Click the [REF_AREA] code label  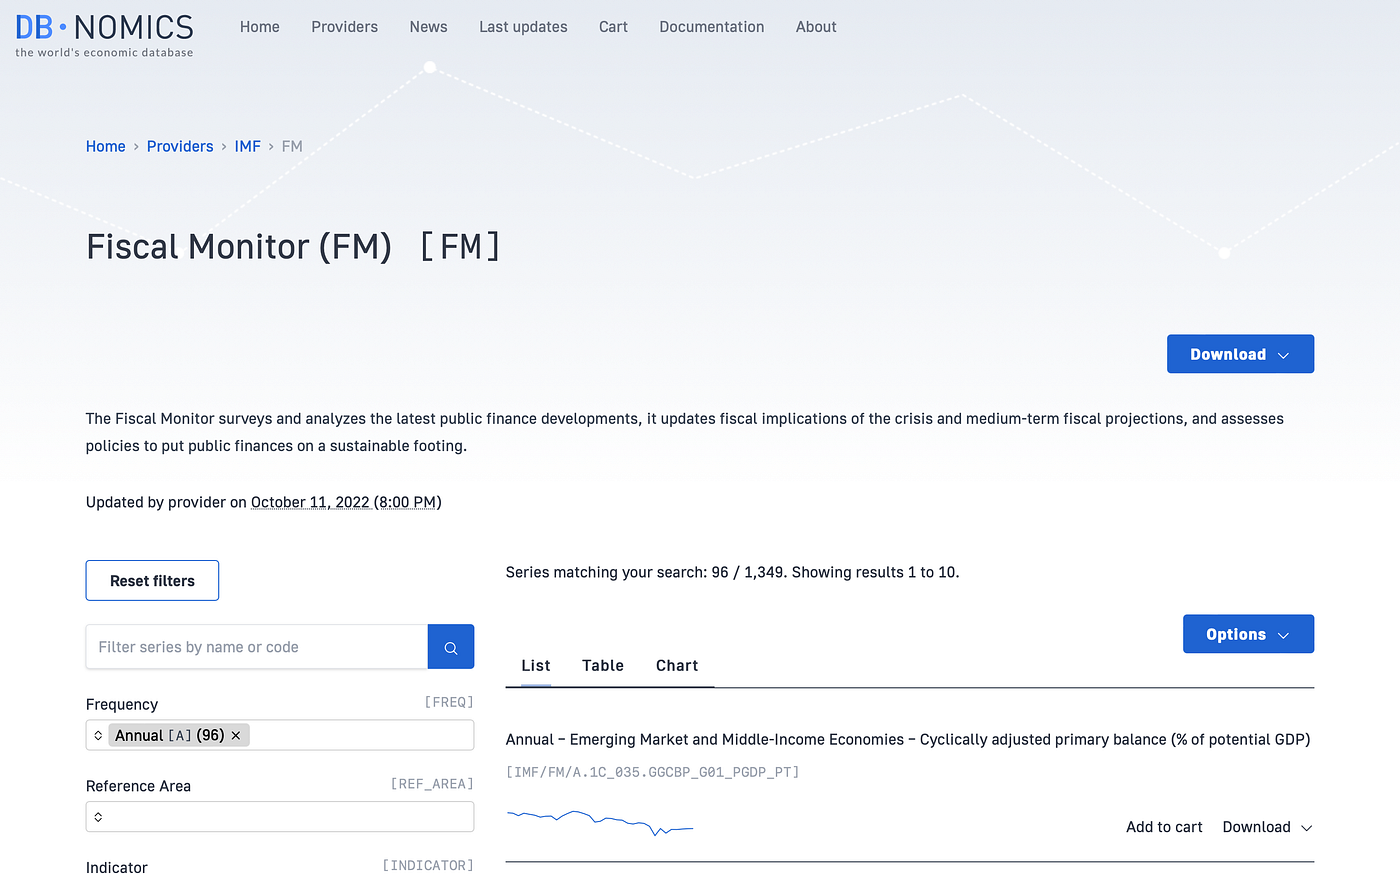[432, 784]
